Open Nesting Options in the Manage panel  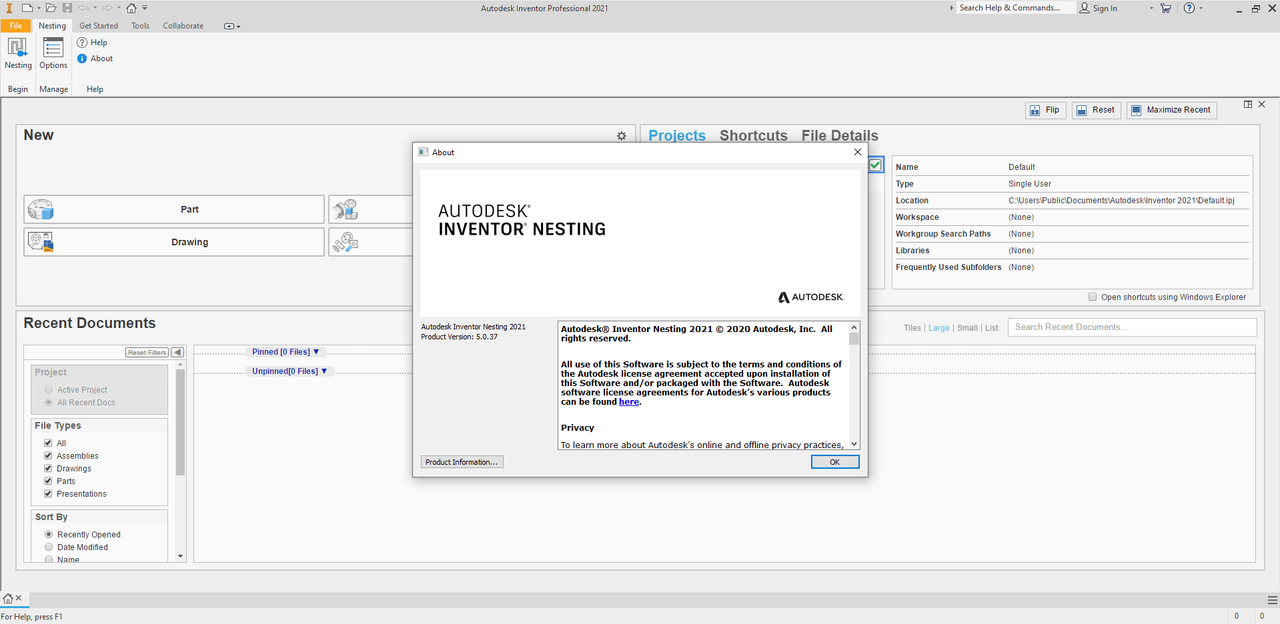[x=53, y=53]
